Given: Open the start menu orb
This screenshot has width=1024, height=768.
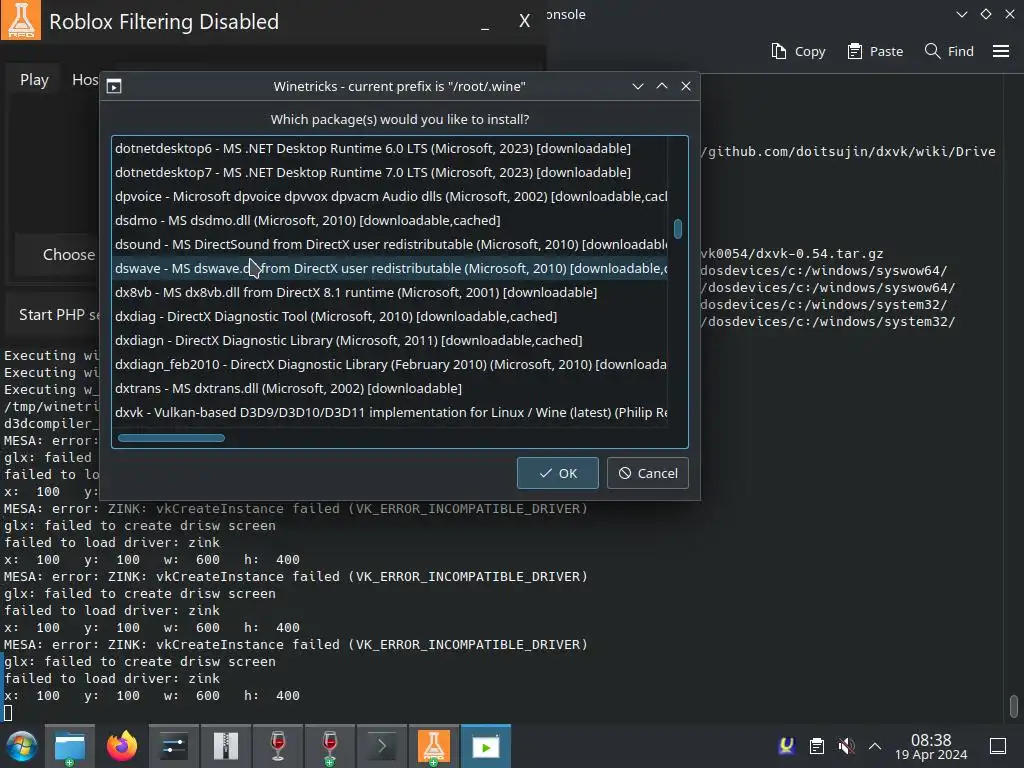Looking at the screenshot, I should pyautogui.click(x=22, y=746).
